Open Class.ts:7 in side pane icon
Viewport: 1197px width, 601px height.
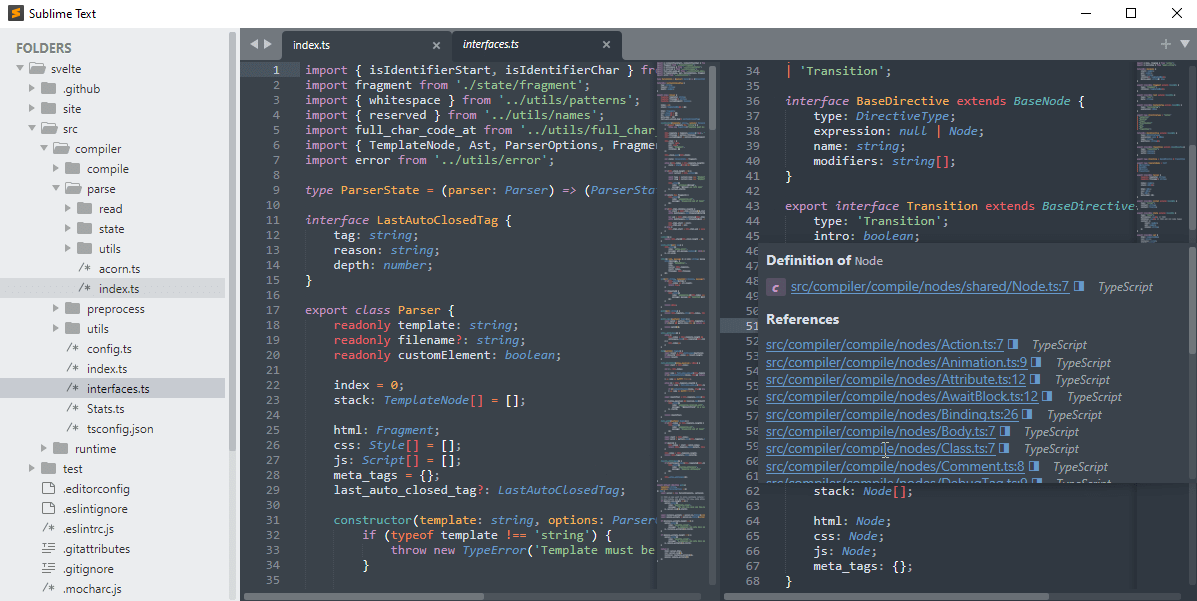[1005, 449]
